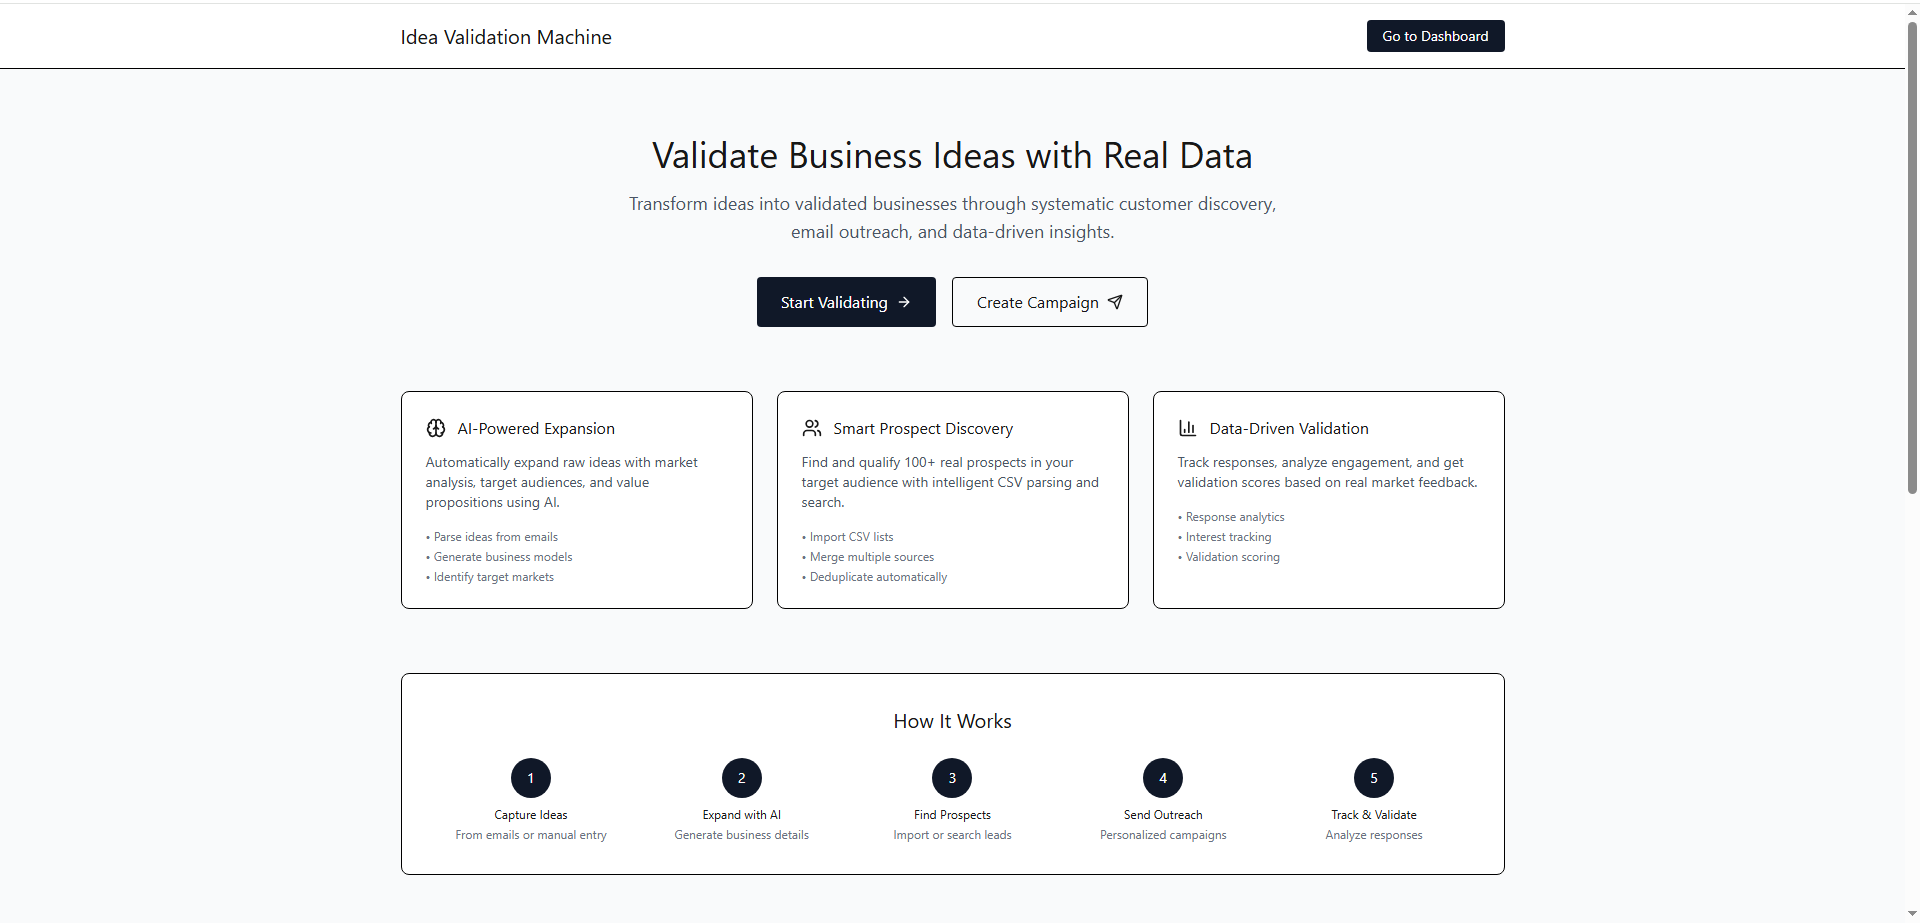Click the bar chart icon on Data-Driven Validation

(1188, 428)
